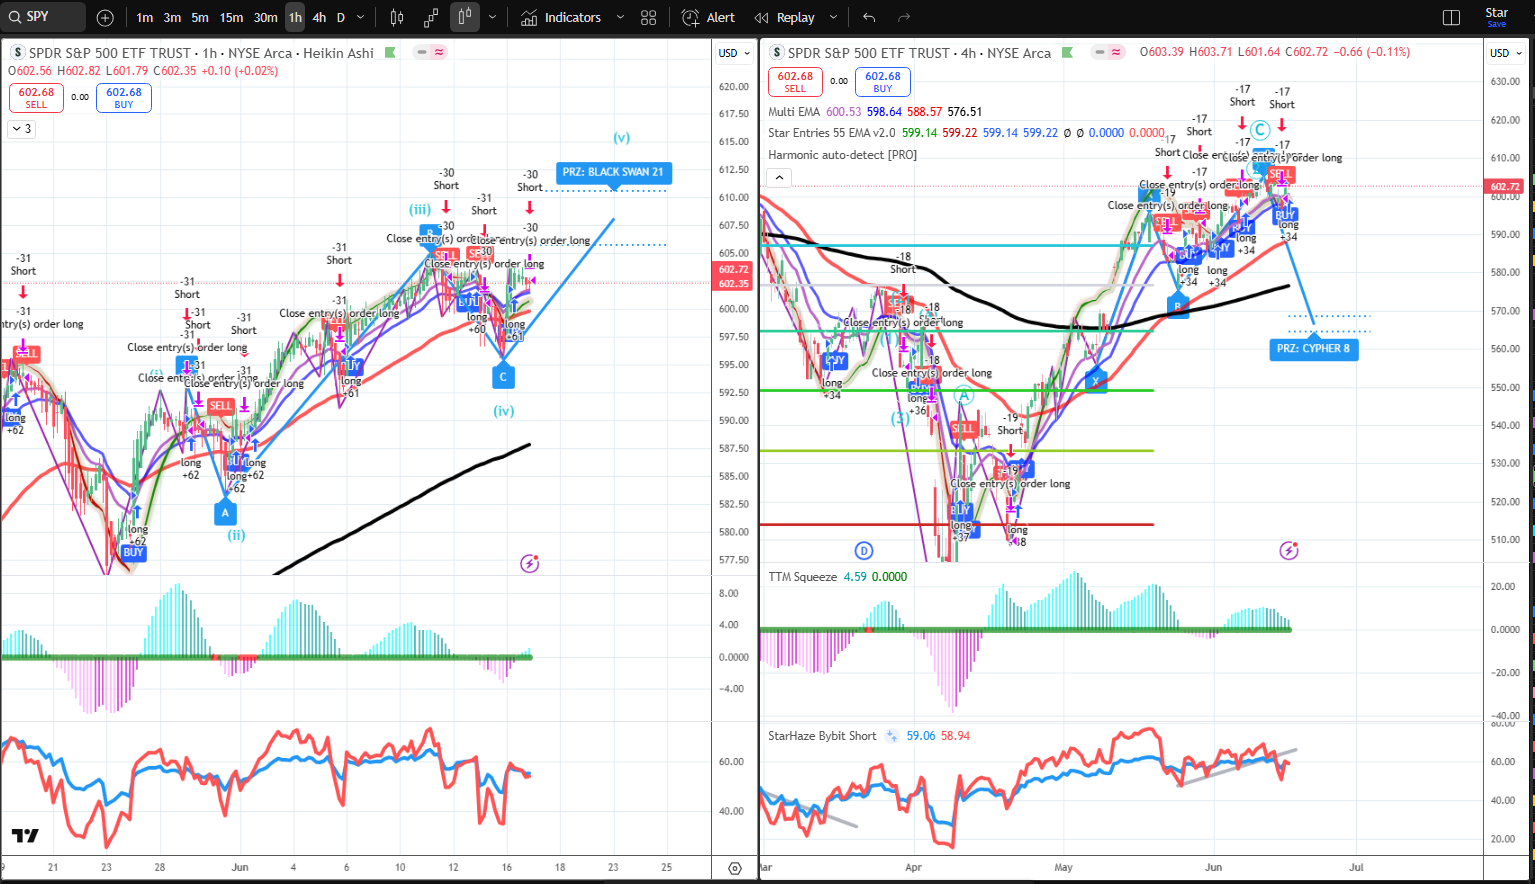Choose the 30m timeframe
This screenshot has height=884, width=1535.
coord(265,18)
